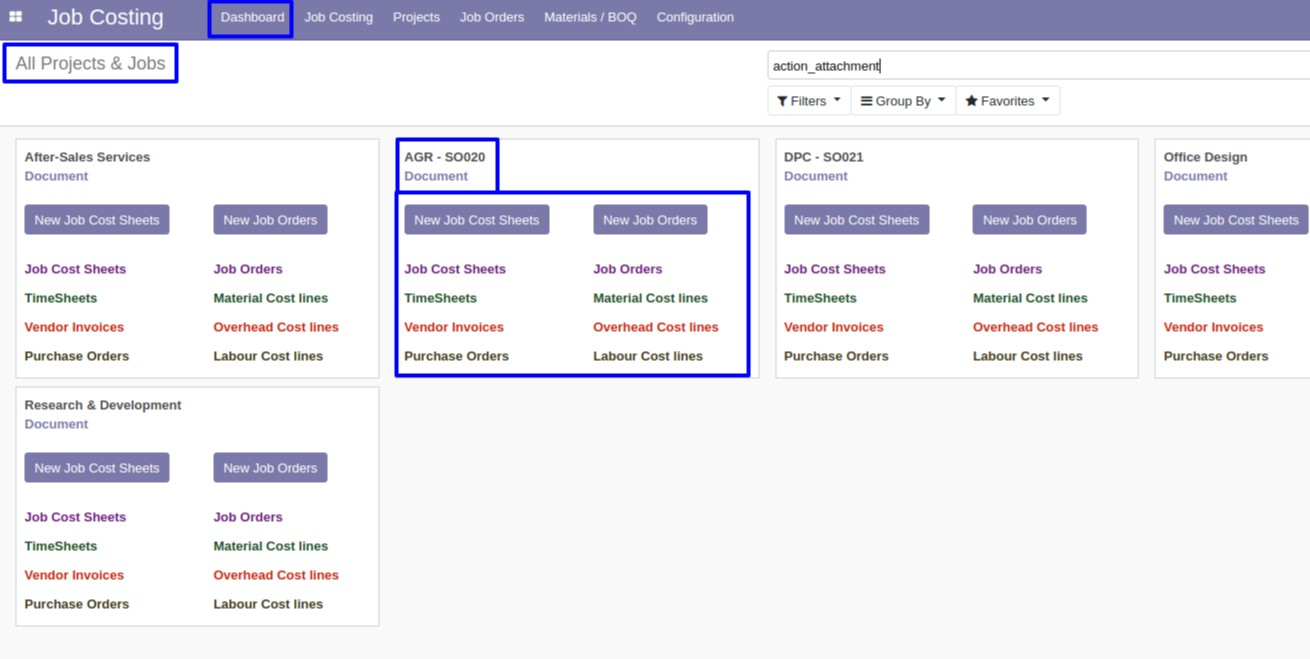This screenshot has height=659, width=1310.
Task: Open Vendor Invoices in AGR - SO020 card
Action: tap(454, 327)
